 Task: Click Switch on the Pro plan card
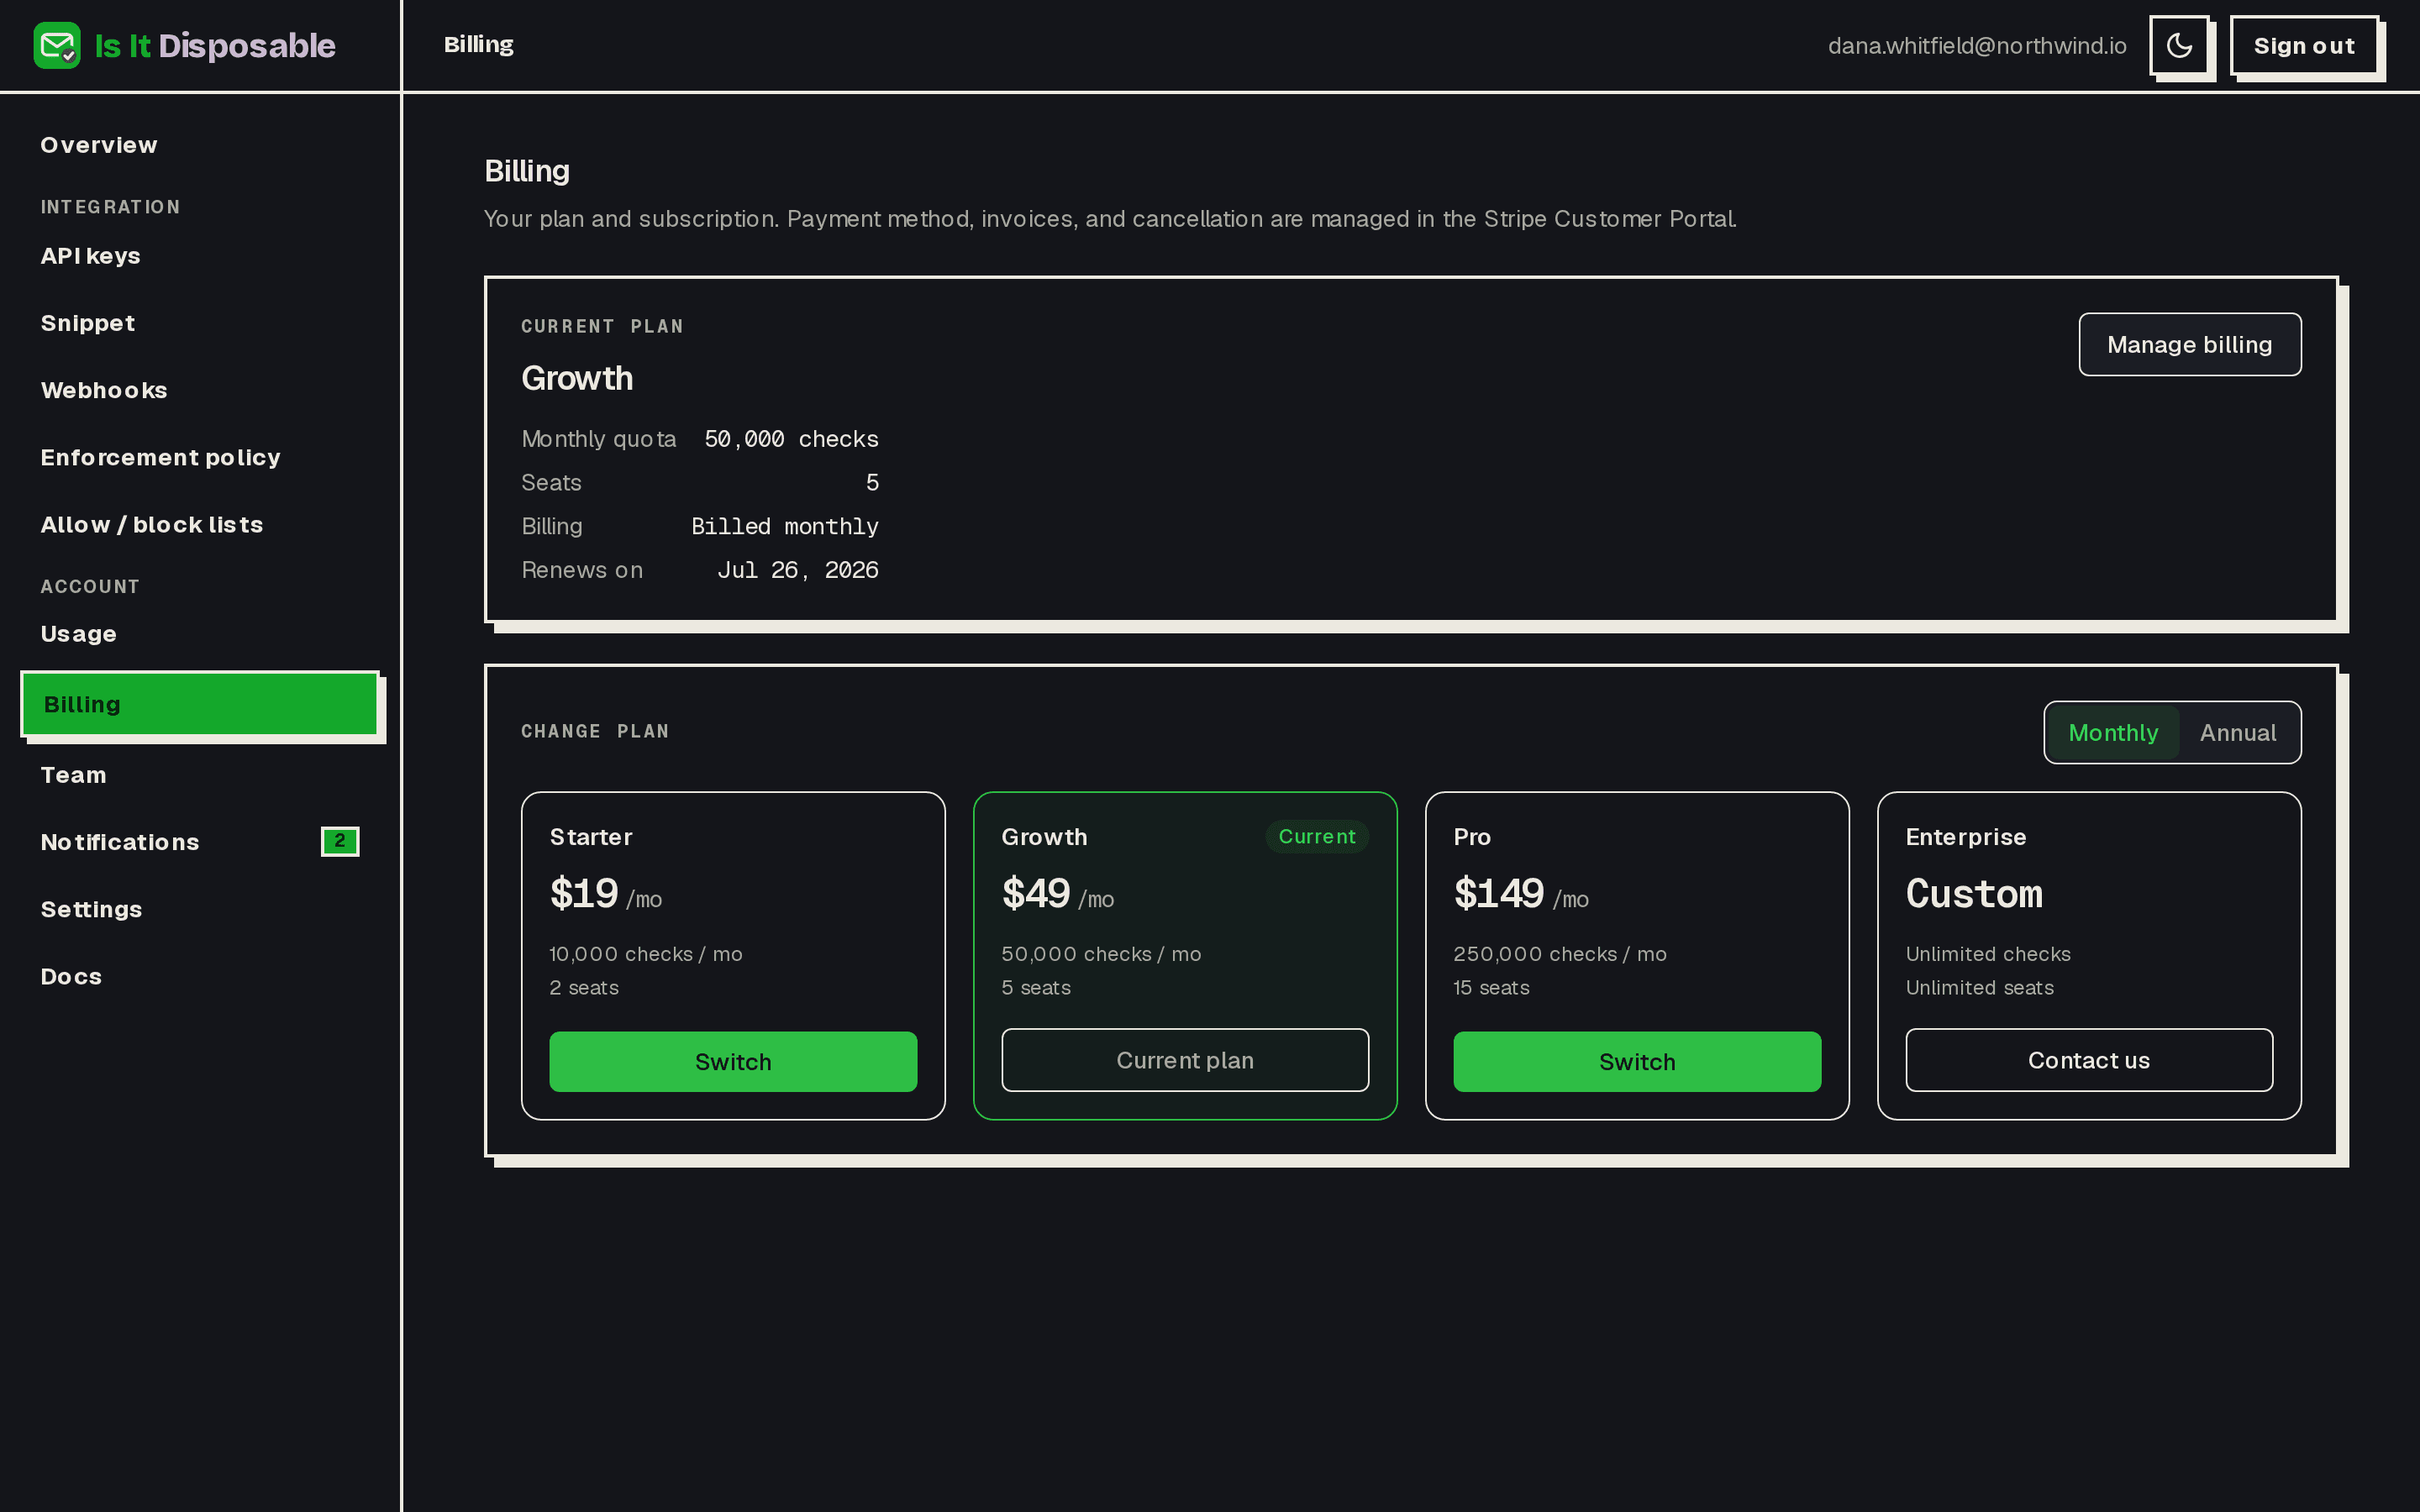(x=1637, y=1061)
